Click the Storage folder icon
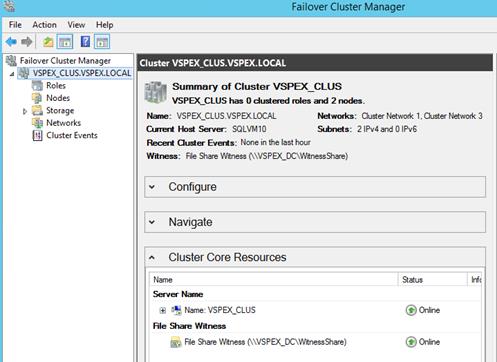Image resolution: width=497 pixels, height=362 pixels. pyautogui.click(x=37, y=110)
